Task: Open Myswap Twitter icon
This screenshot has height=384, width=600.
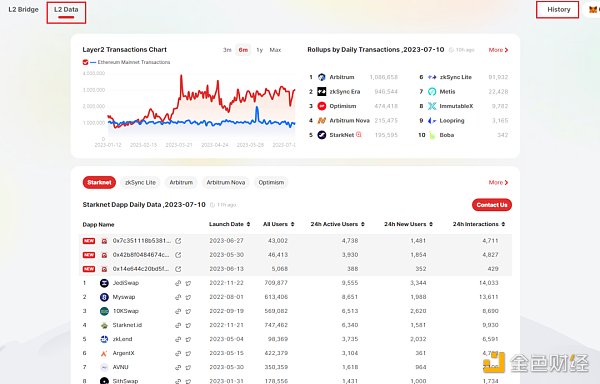Action: click(188, 297)
